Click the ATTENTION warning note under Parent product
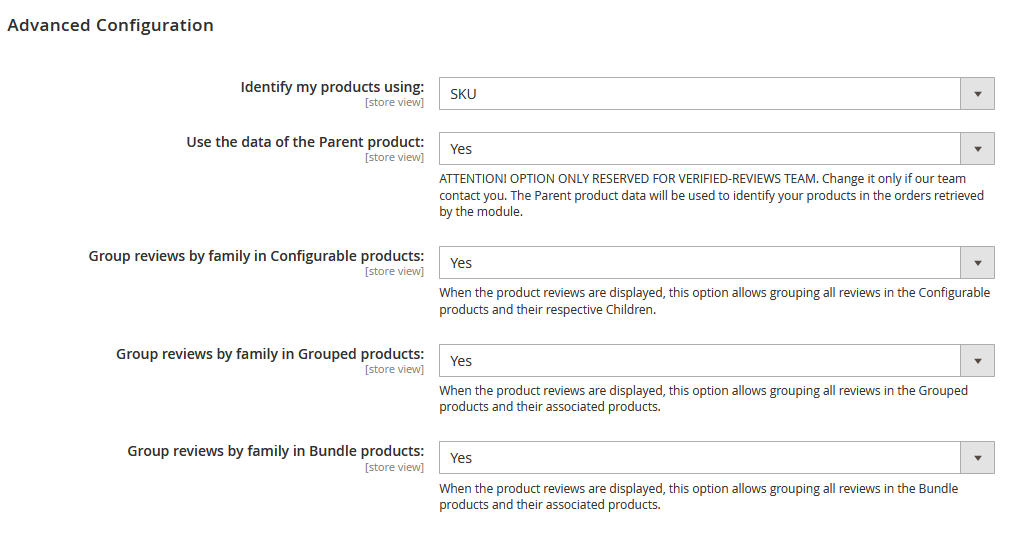The width and height of the screenshot is (1019, 544). click(711, 195)
